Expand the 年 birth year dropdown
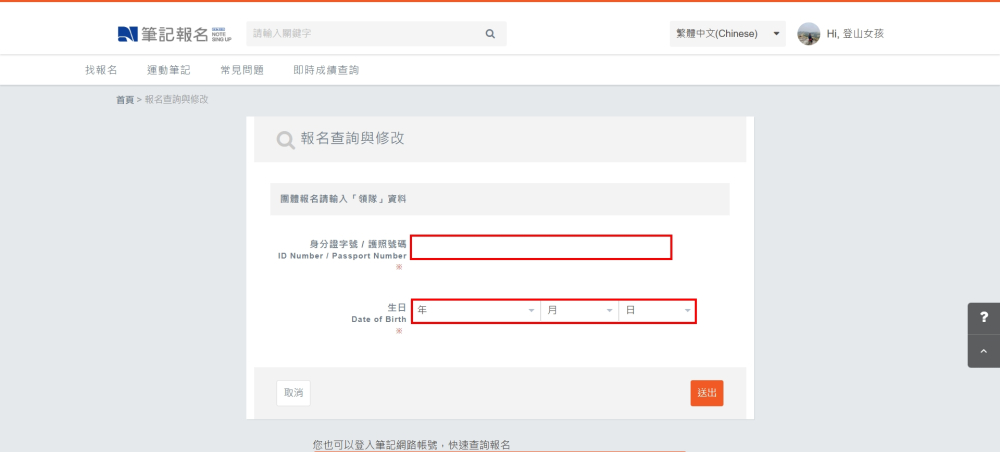This screenshot has height=452, width=1000. [x=476, y=311]
